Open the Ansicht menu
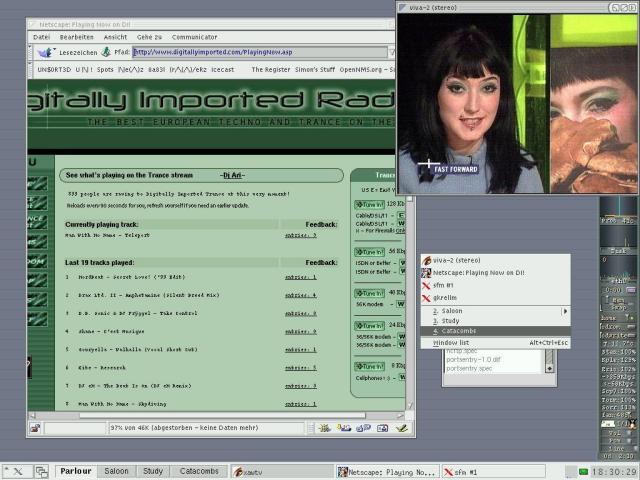This screenshot has width=640, height=480. [116, 37]
